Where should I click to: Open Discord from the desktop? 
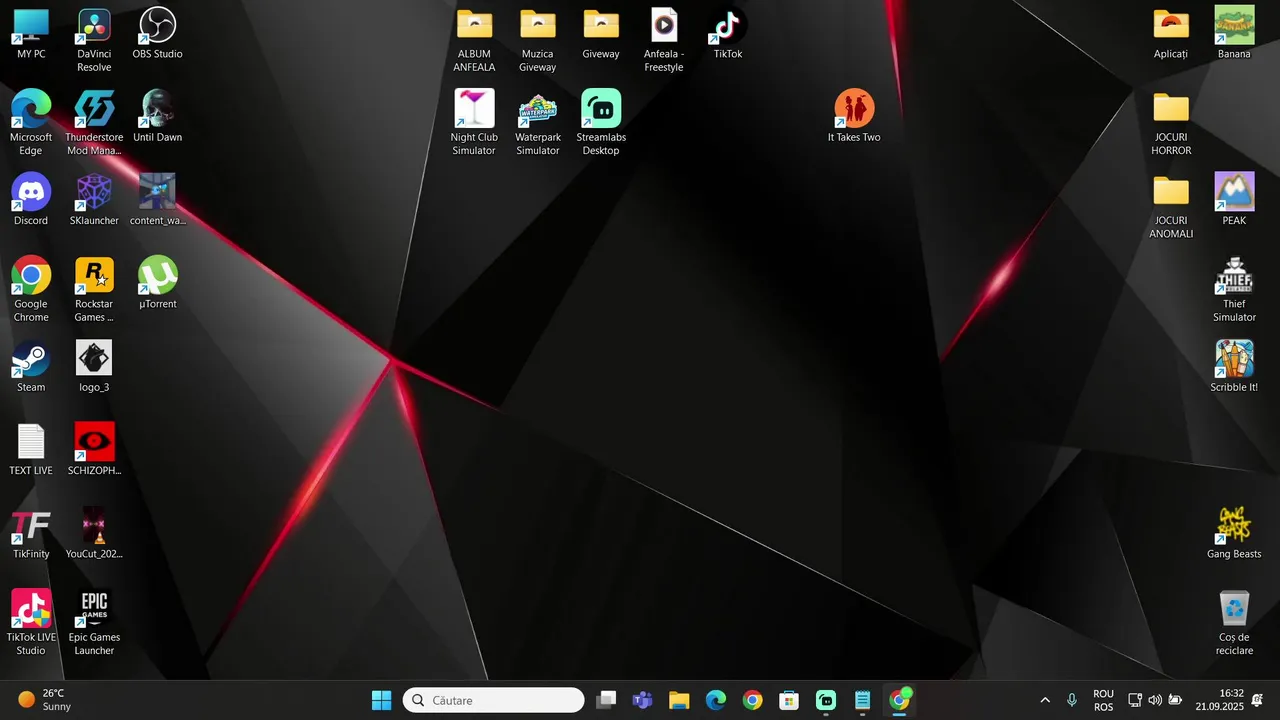pos(31,200)
